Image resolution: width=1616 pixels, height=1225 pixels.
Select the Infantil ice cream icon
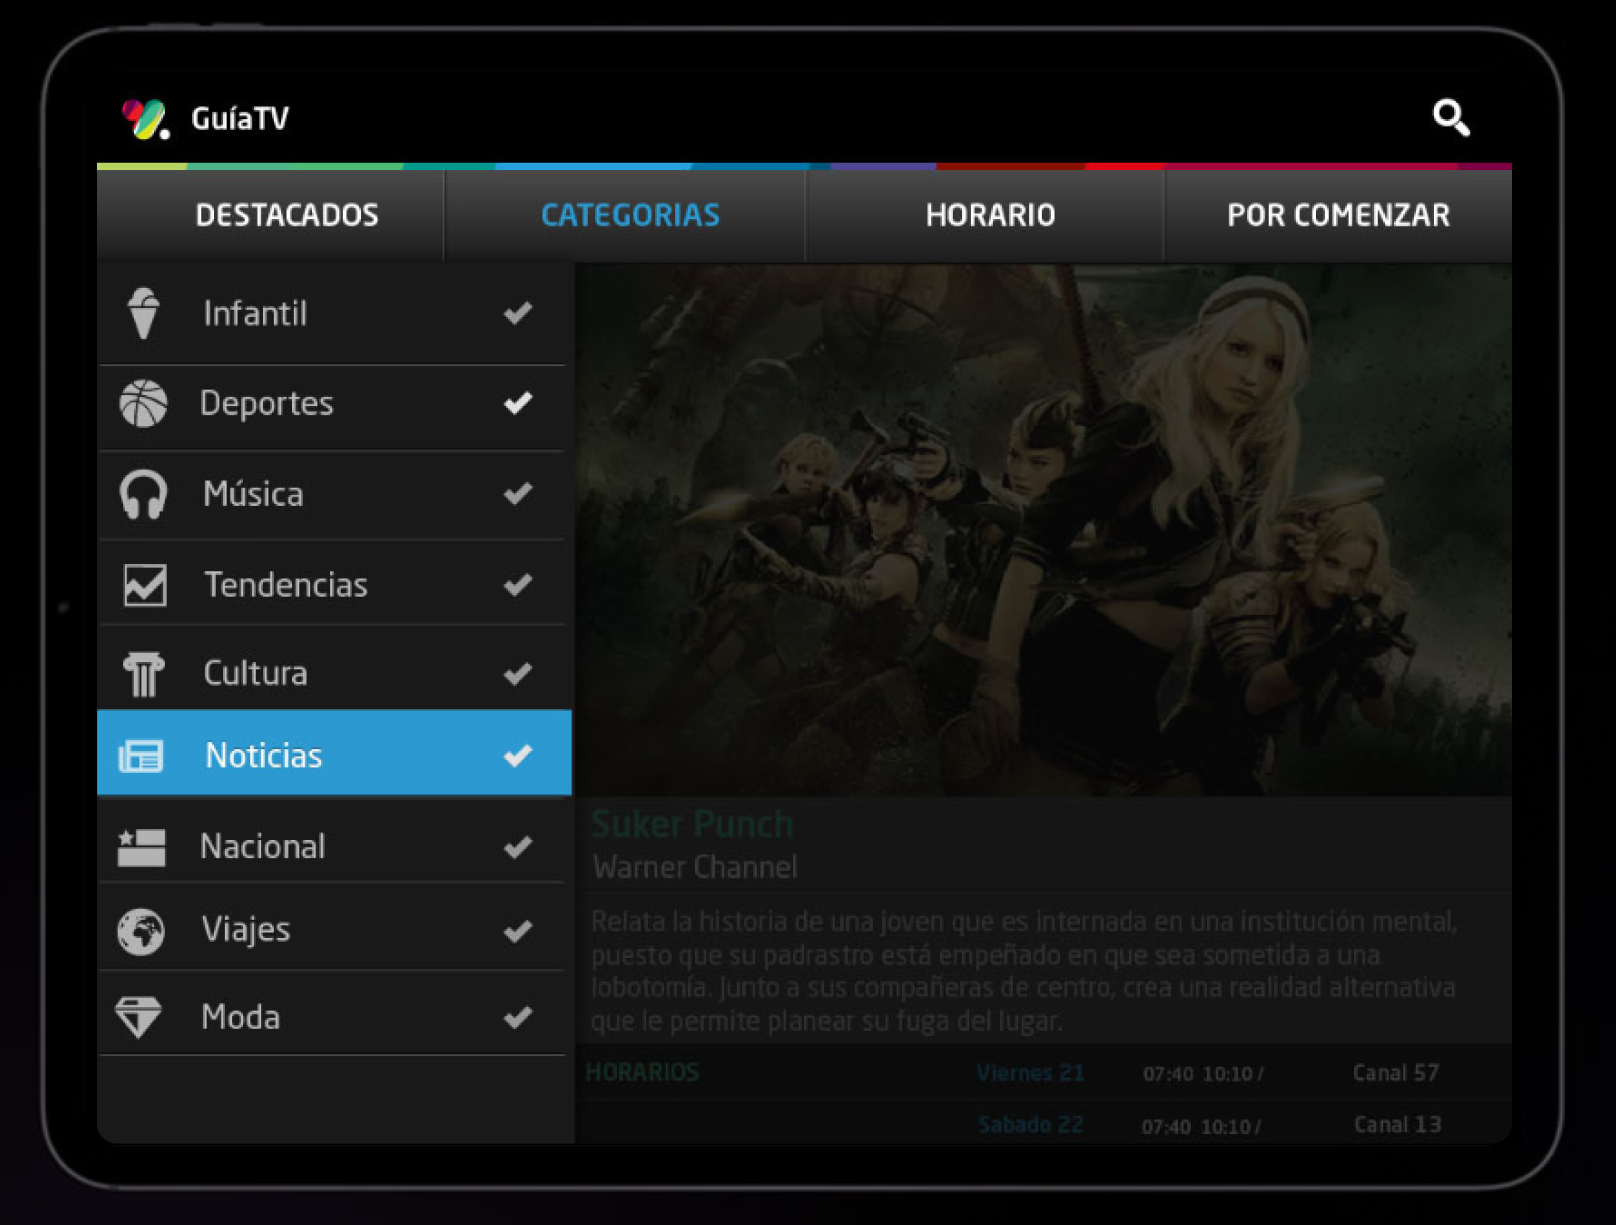click(143, 313)
